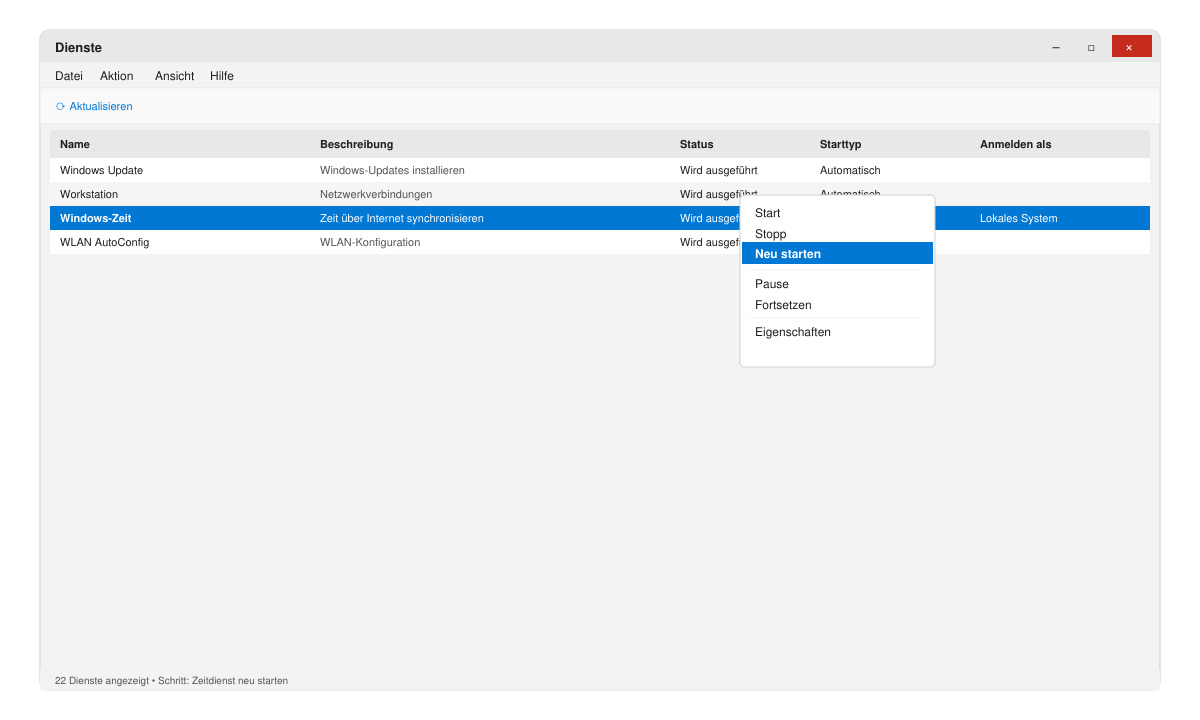Close the Dienste window
The width and height of the screenshot is (1200, 720).
(x=1131, y=47)
